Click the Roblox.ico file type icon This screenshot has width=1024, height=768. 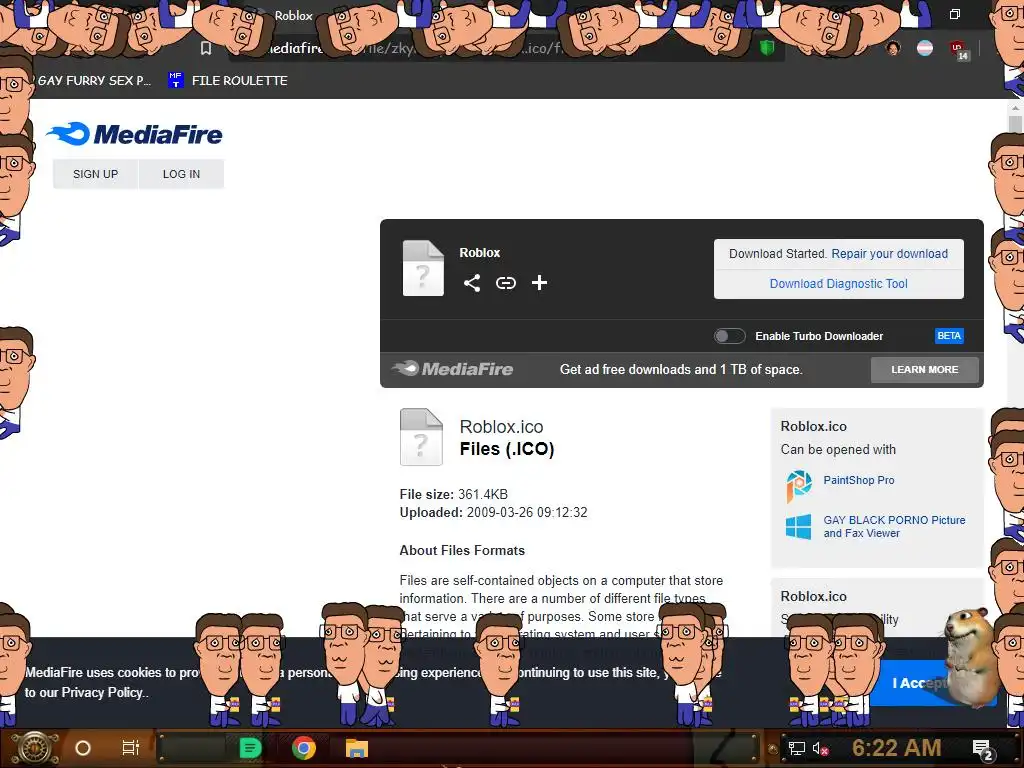[421, 437]
